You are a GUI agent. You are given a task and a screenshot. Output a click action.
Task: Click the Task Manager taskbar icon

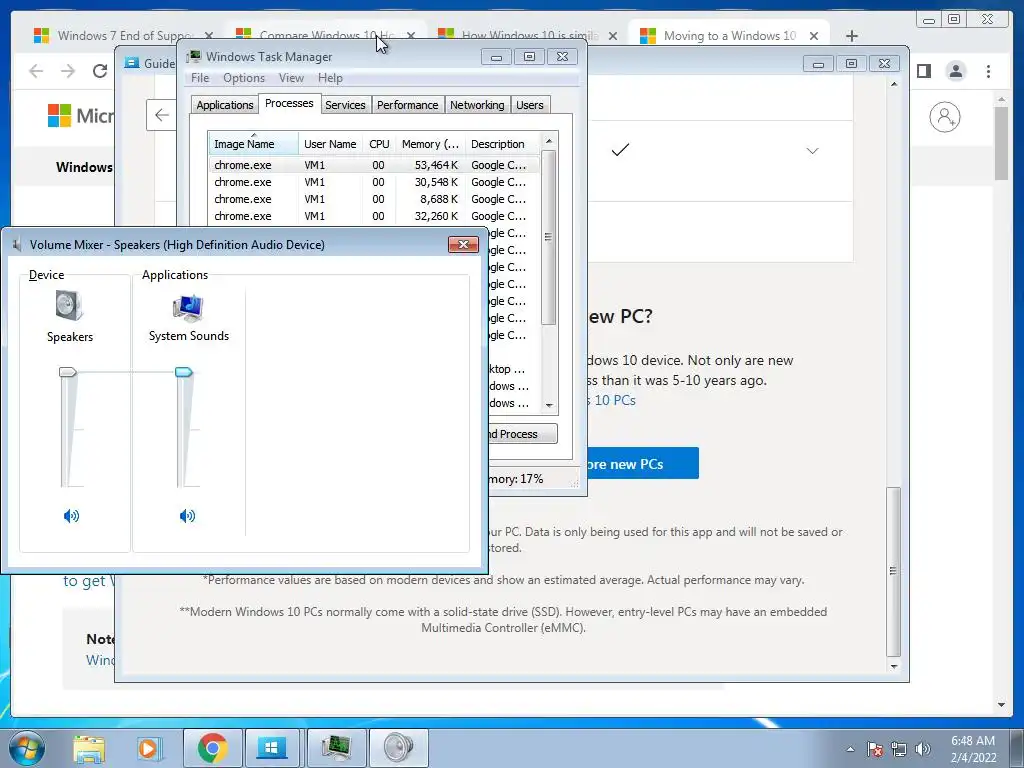pyautogui.click(x=336, y=748)
